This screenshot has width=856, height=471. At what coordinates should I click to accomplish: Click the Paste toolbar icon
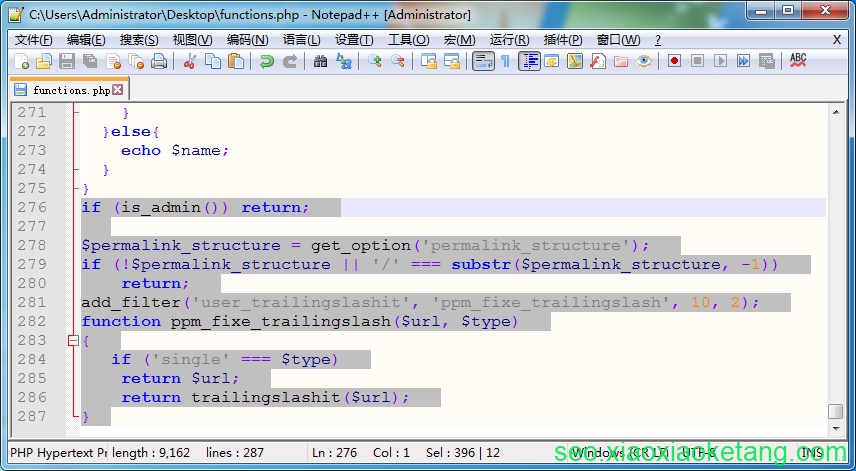(x=235, y=61)
